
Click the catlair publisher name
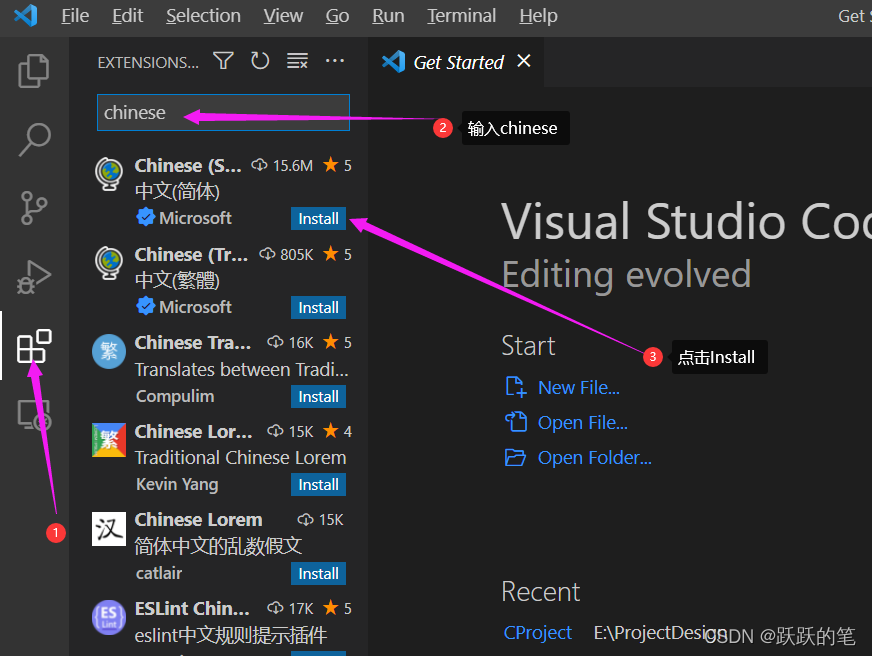pyautogui.click(x=158, y=573)
